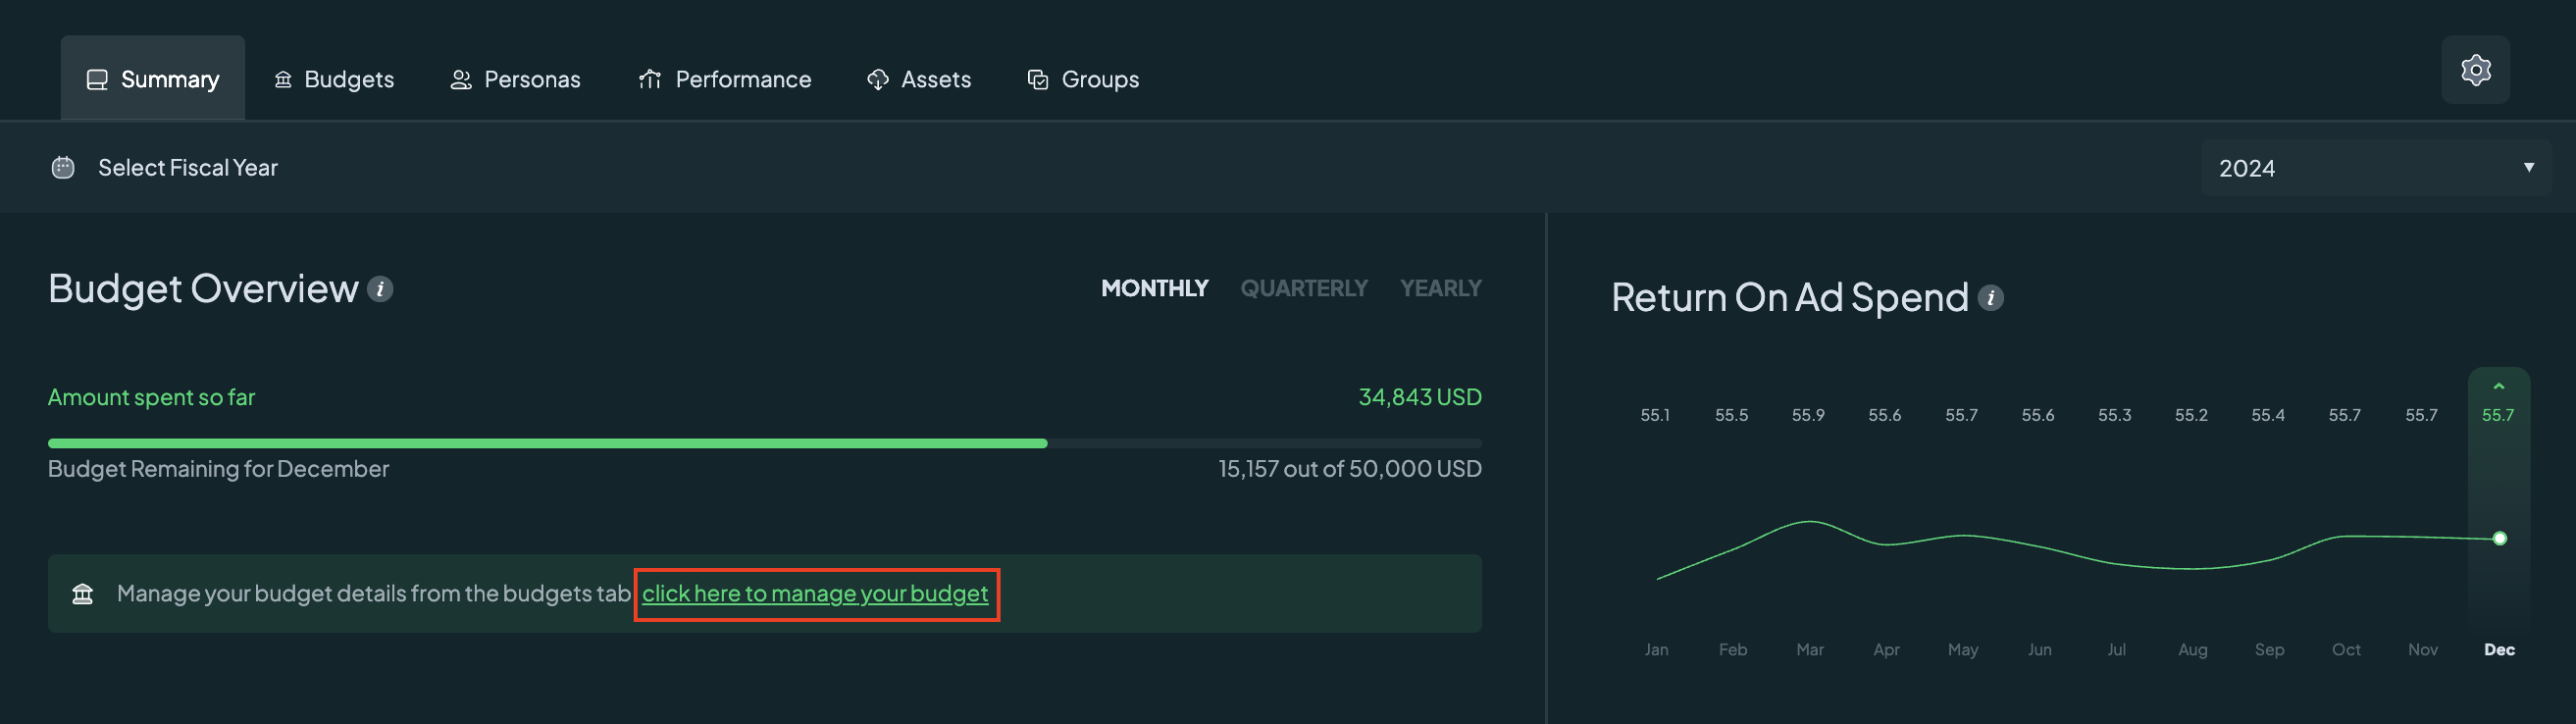Viewport: 2576px width, 724px height.
Task: Show Budget Overview info tooltip icon
Action: click(x=380, y=289)
